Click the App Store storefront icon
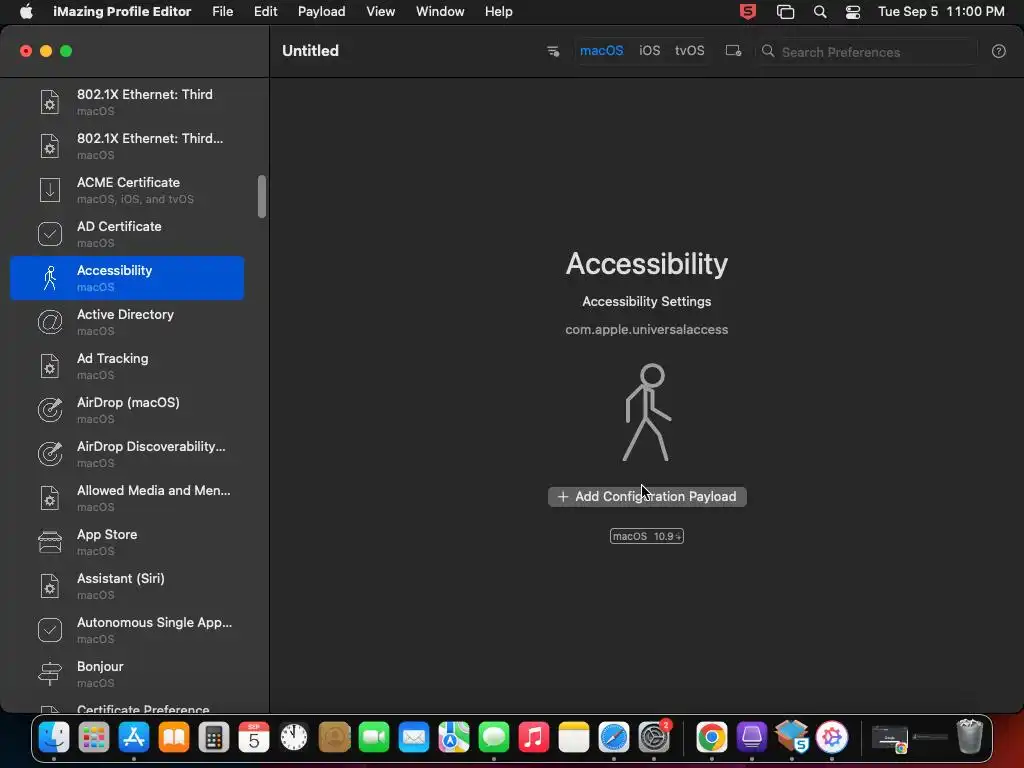1024x768 pixels. 50,542
